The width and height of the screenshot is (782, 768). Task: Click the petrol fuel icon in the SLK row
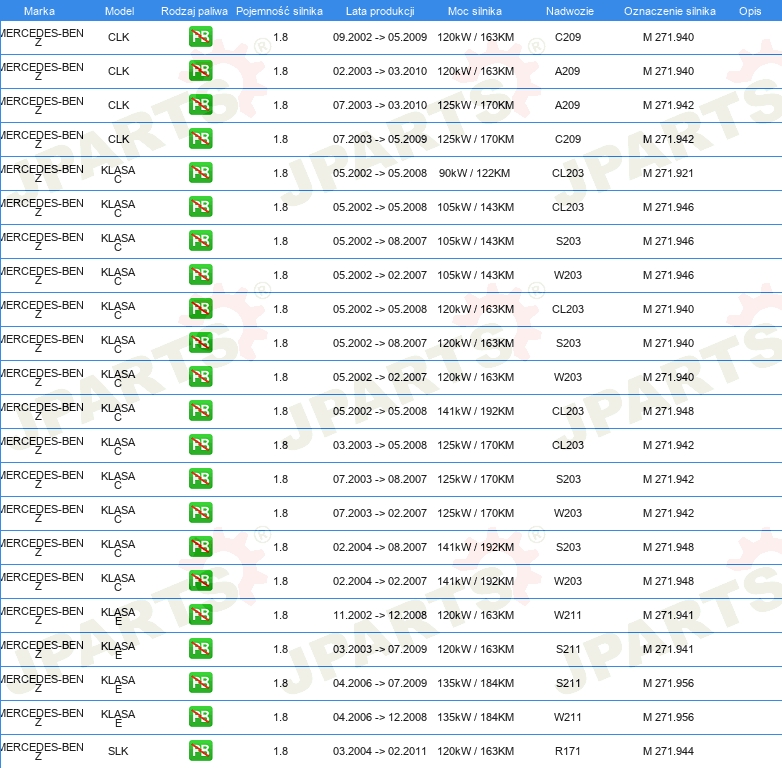(x=200, y=751)
